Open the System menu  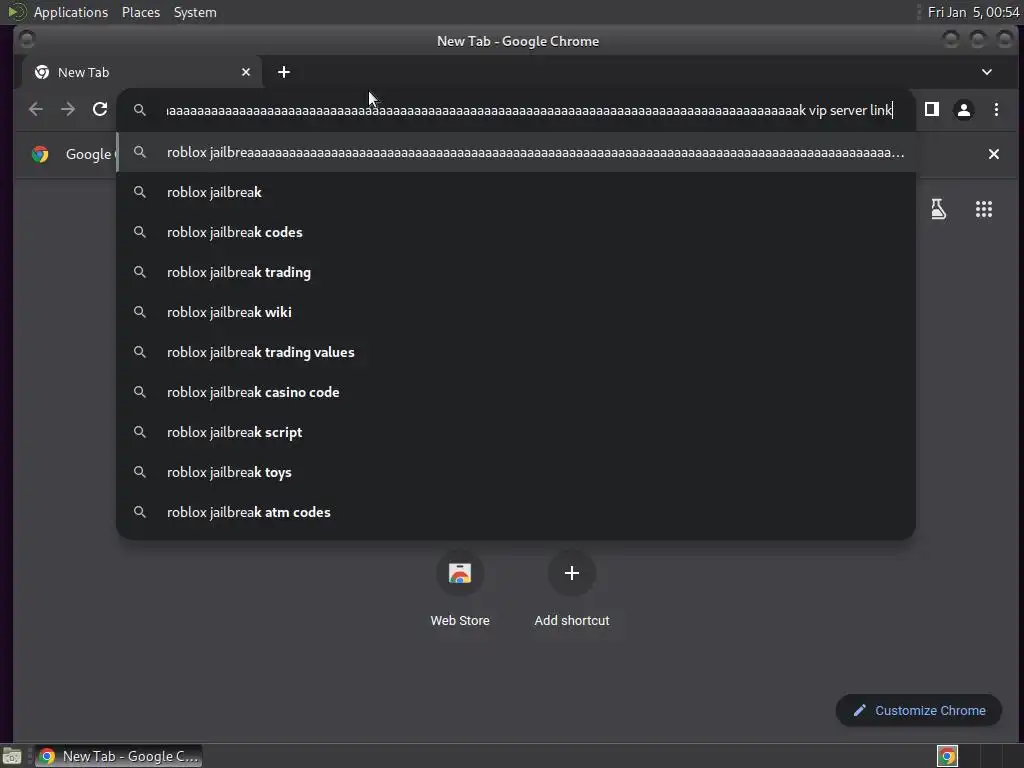click(x=195, y=12)
